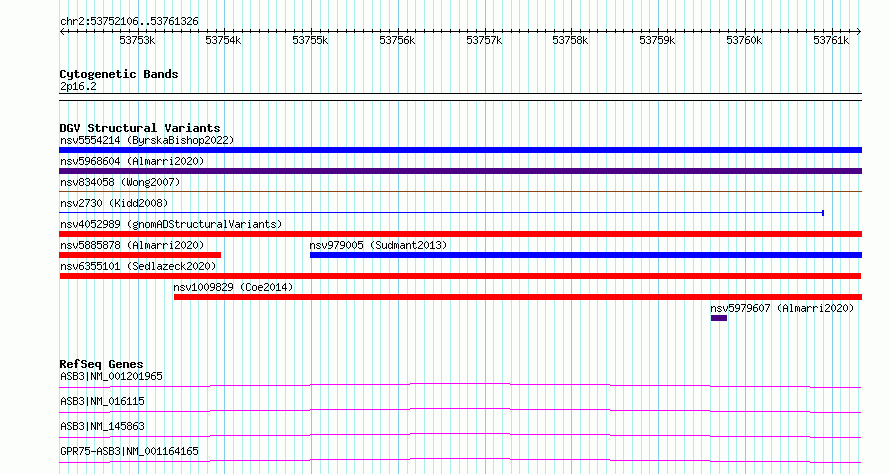The height and width of the screenshot is (474, 890).
Task: Click the Cytogenetic Bands track title
Action: tap(119, 74)
